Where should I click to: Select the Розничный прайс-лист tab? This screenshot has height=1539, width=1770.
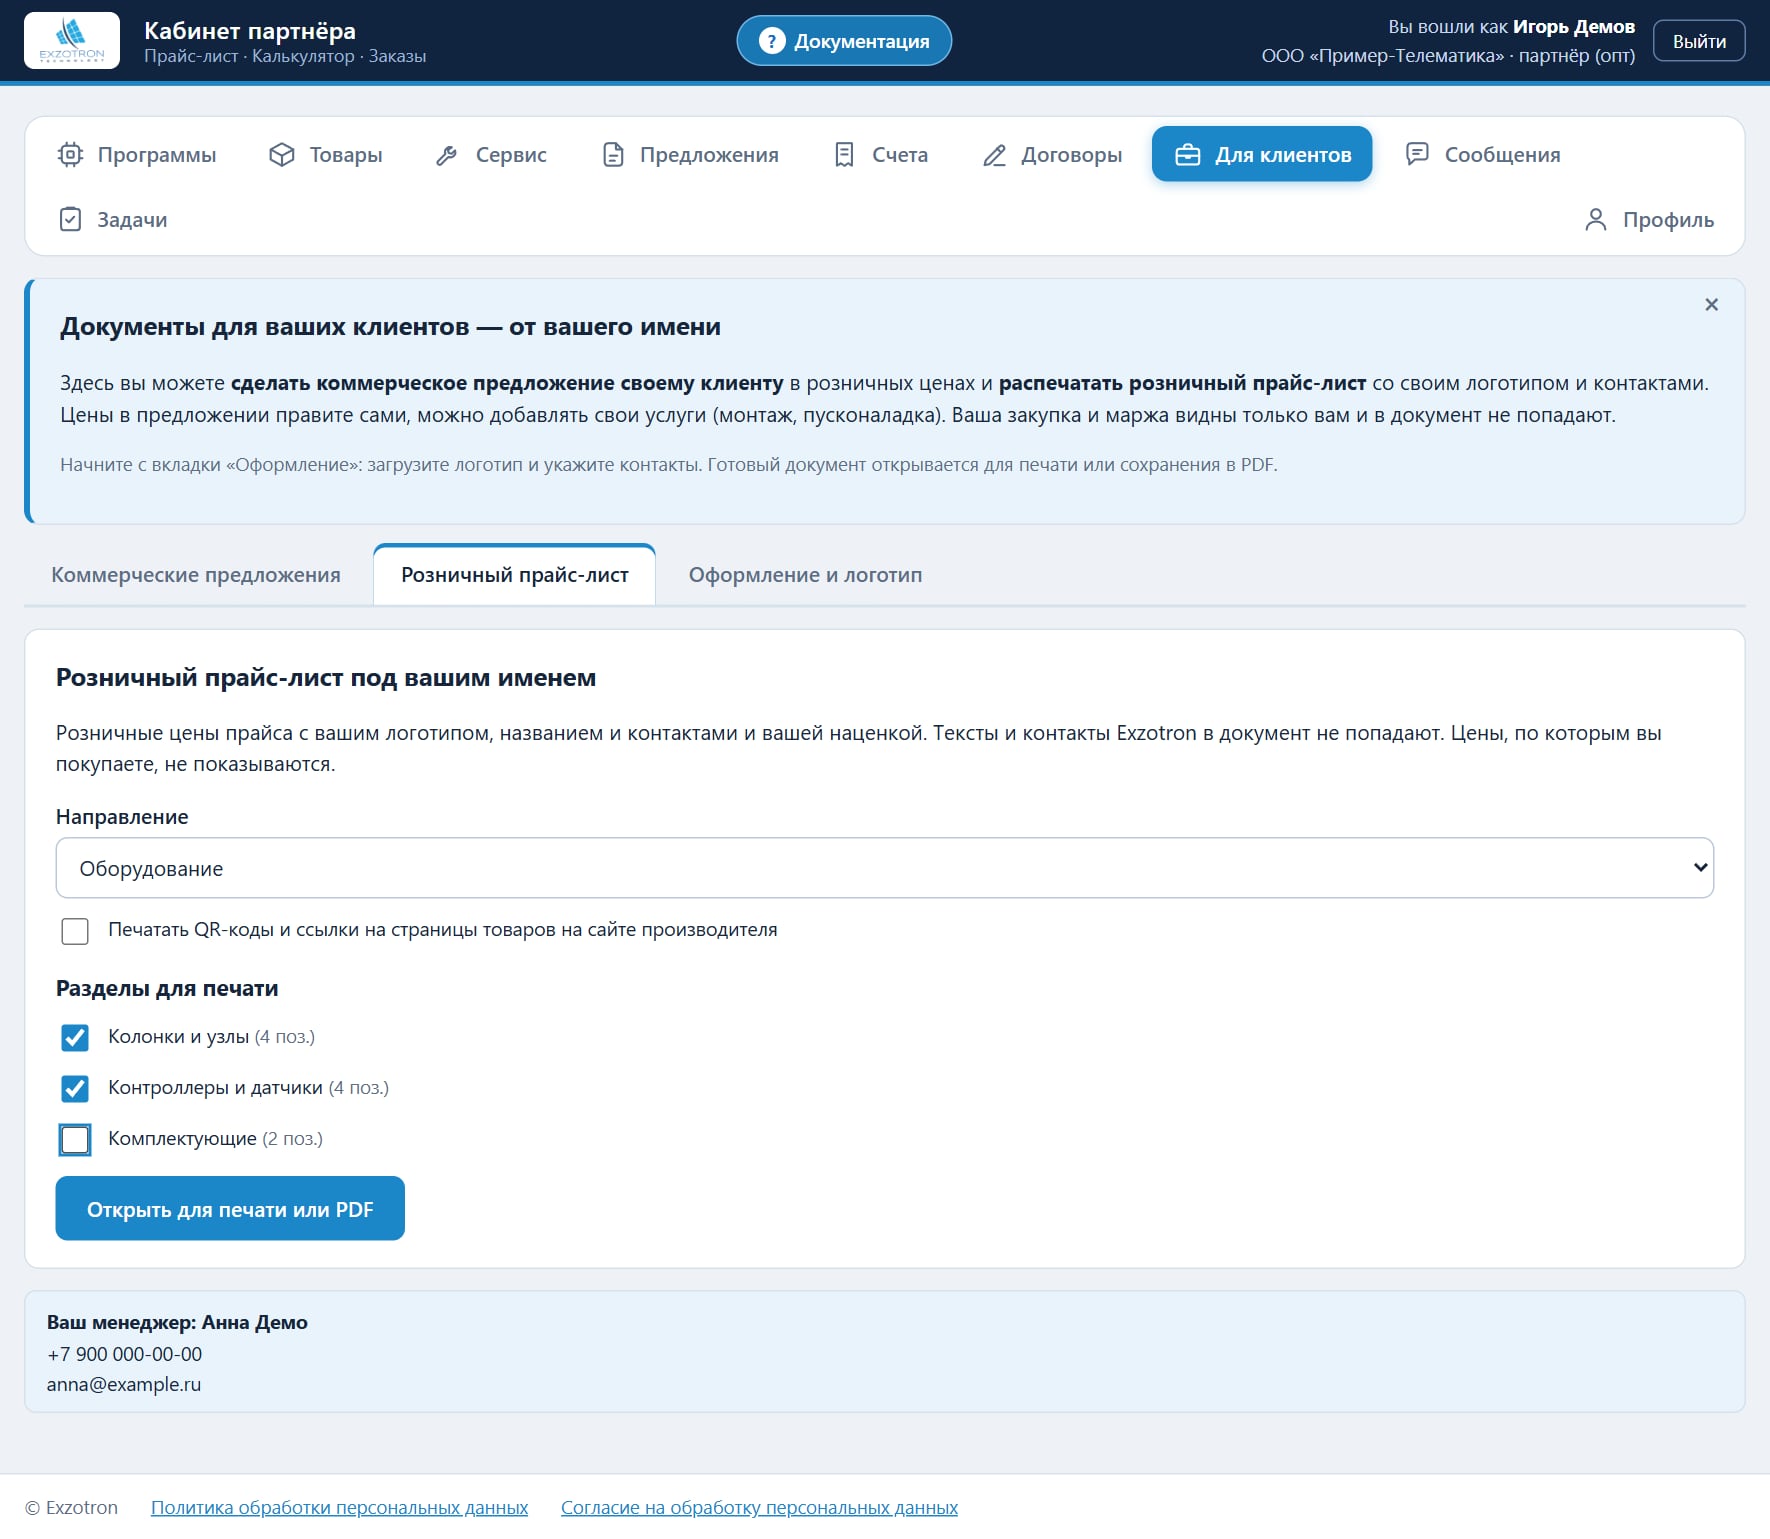(x=515, y=575)
